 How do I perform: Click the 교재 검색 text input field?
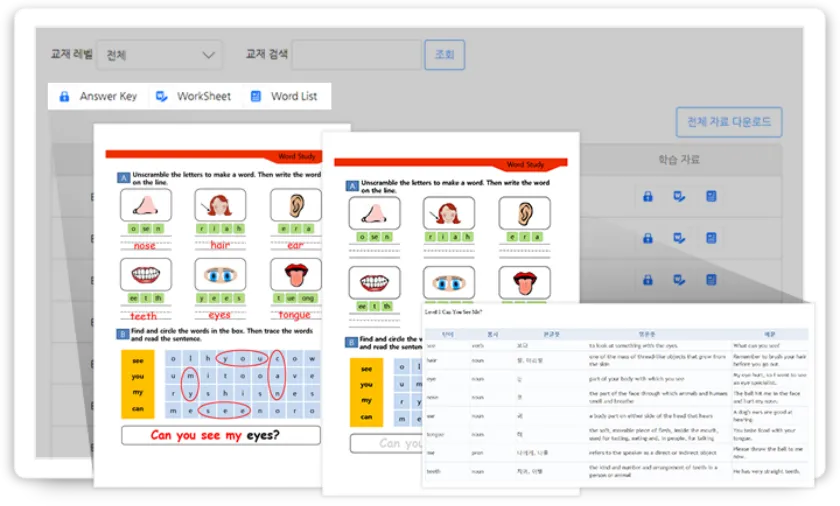click(357, 55)
